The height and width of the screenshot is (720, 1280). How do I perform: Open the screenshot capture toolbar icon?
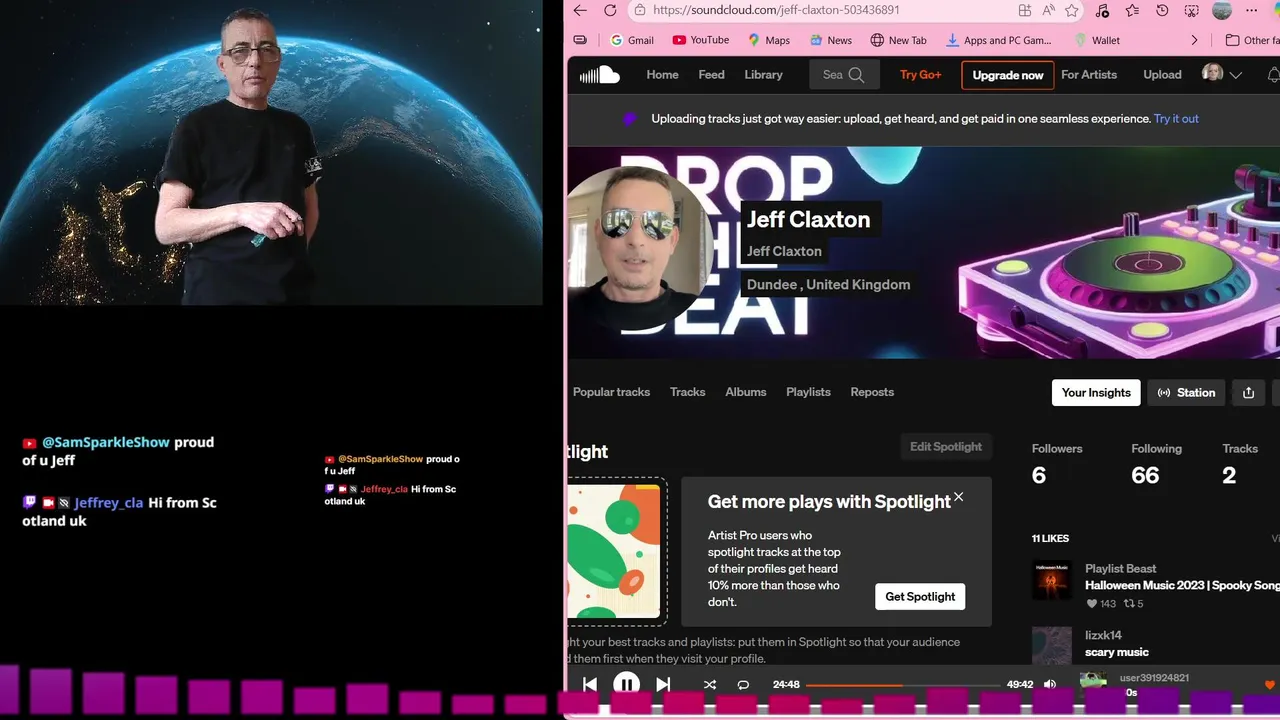[1192, 10]
